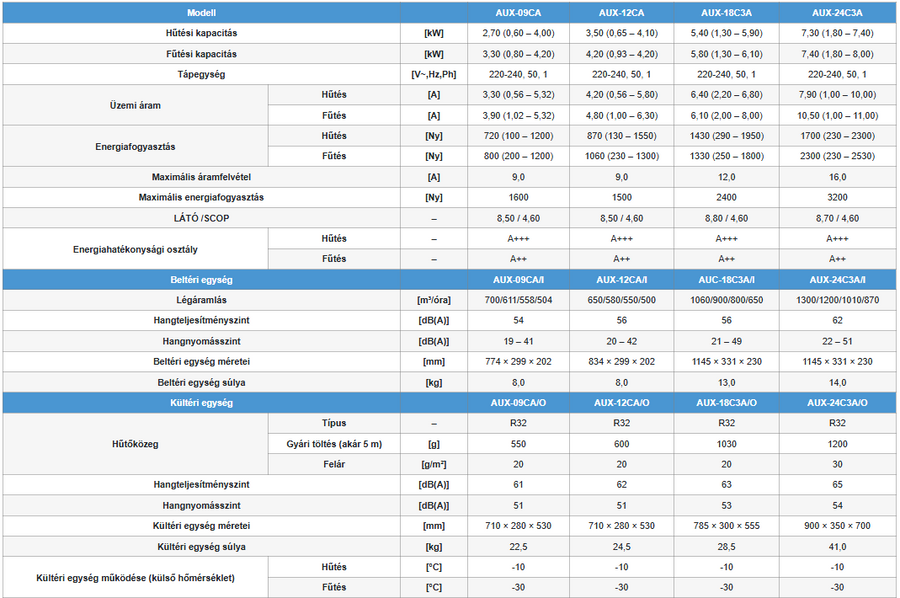Image resolution: width=900 pixels, height=598 pixels.
Task: Click the 834 × 299 × 202 dimensions
Action: pos(621,362)
